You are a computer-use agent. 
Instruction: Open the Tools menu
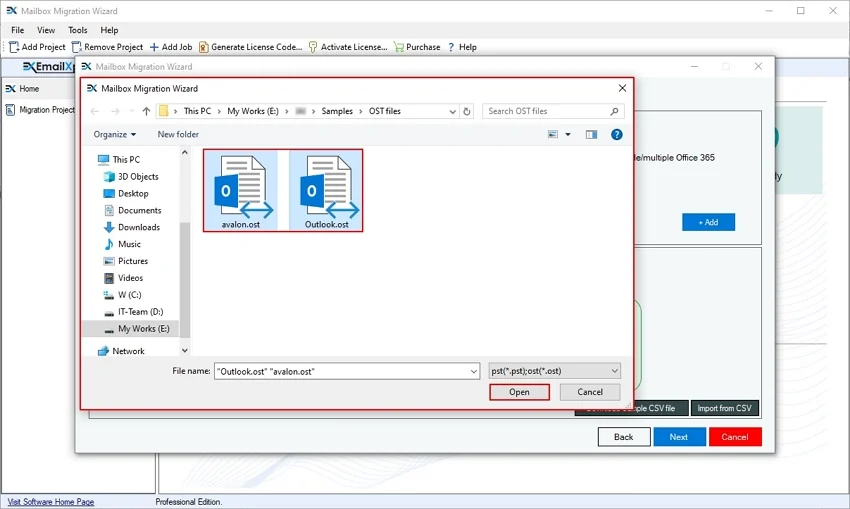tap(78, 30)
